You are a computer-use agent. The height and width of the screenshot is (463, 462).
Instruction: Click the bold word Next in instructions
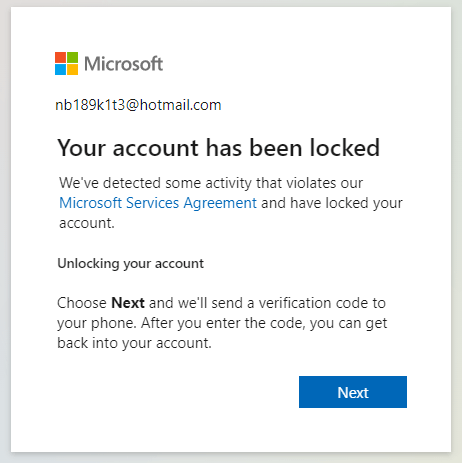click(128, 303)
